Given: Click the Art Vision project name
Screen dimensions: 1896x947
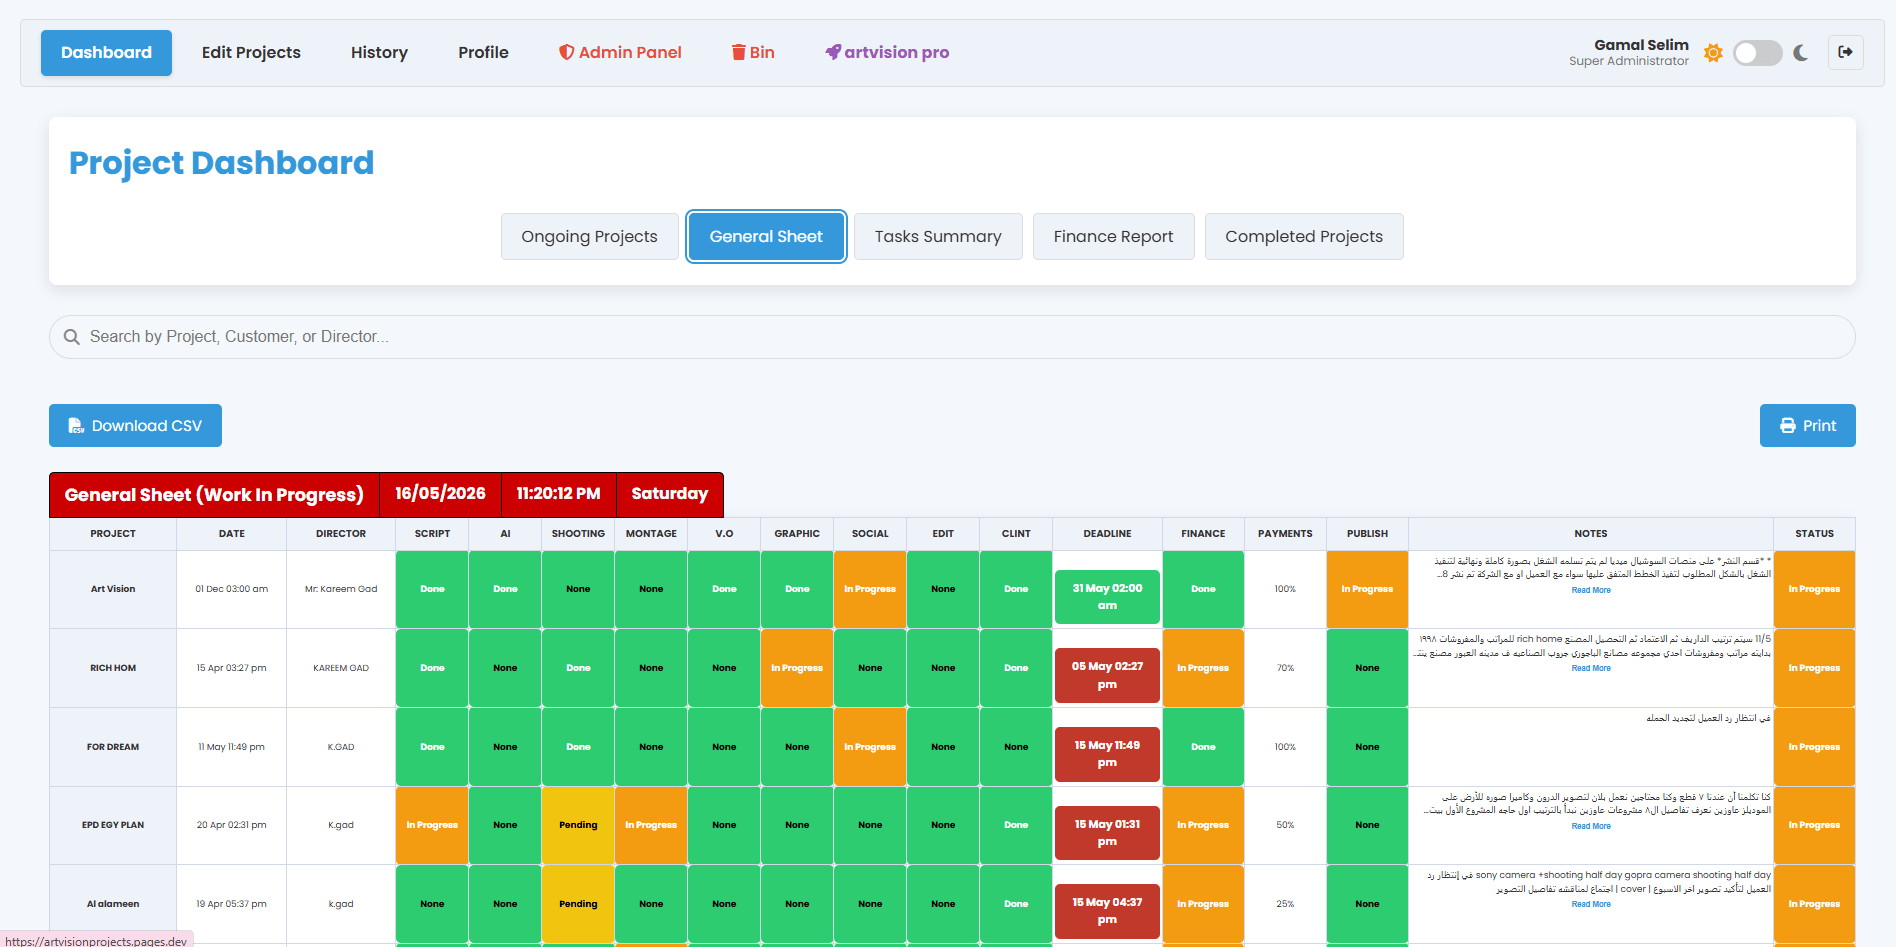Looking at the screenshot, I should tap(113, 589).
